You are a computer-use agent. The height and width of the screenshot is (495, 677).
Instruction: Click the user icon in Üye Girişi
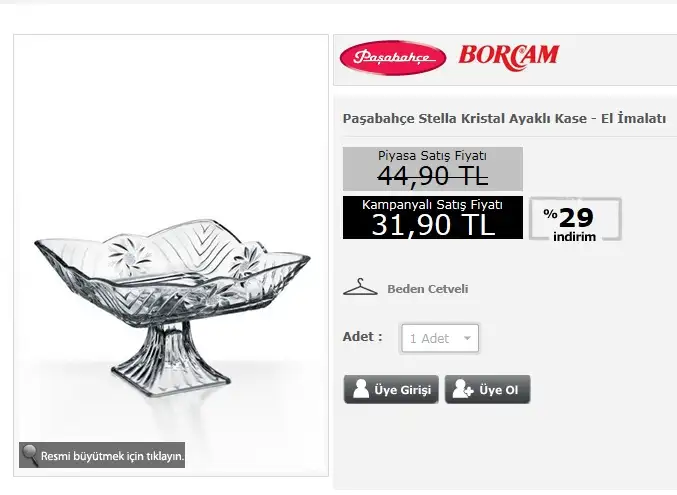[x=361, y=389]
